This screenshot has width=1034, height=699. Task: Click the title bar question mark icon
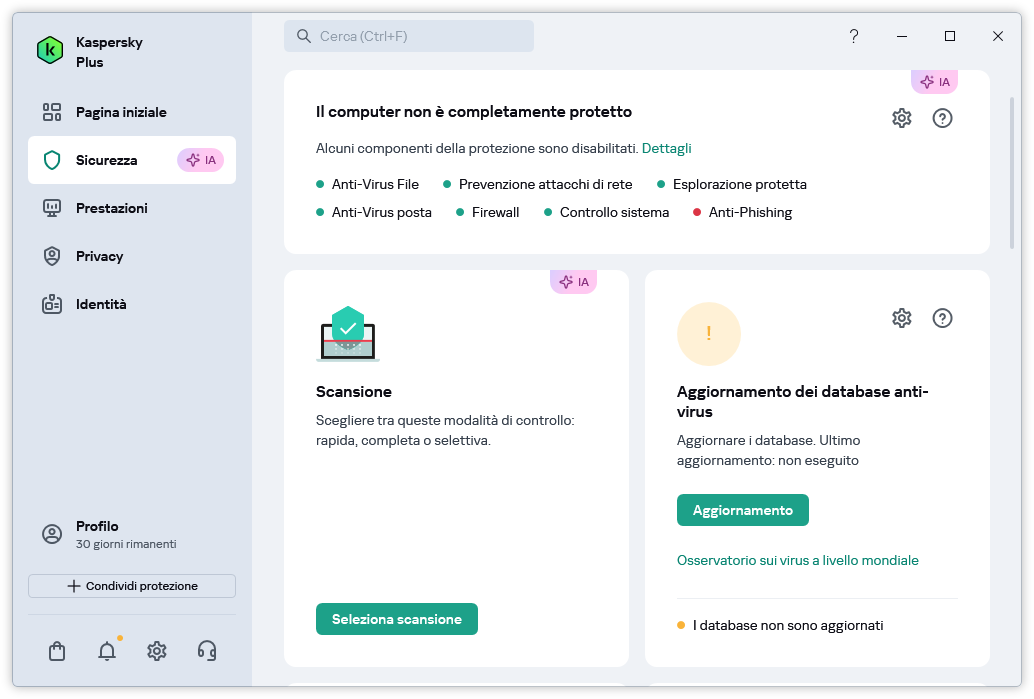pyautogui.click(x=853, y=36)
